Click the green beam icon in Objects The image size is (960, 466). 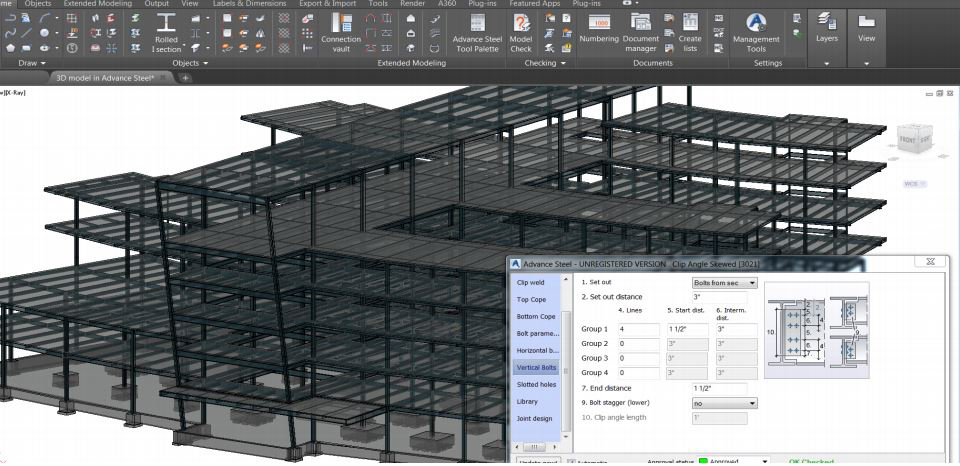point(135,18)
